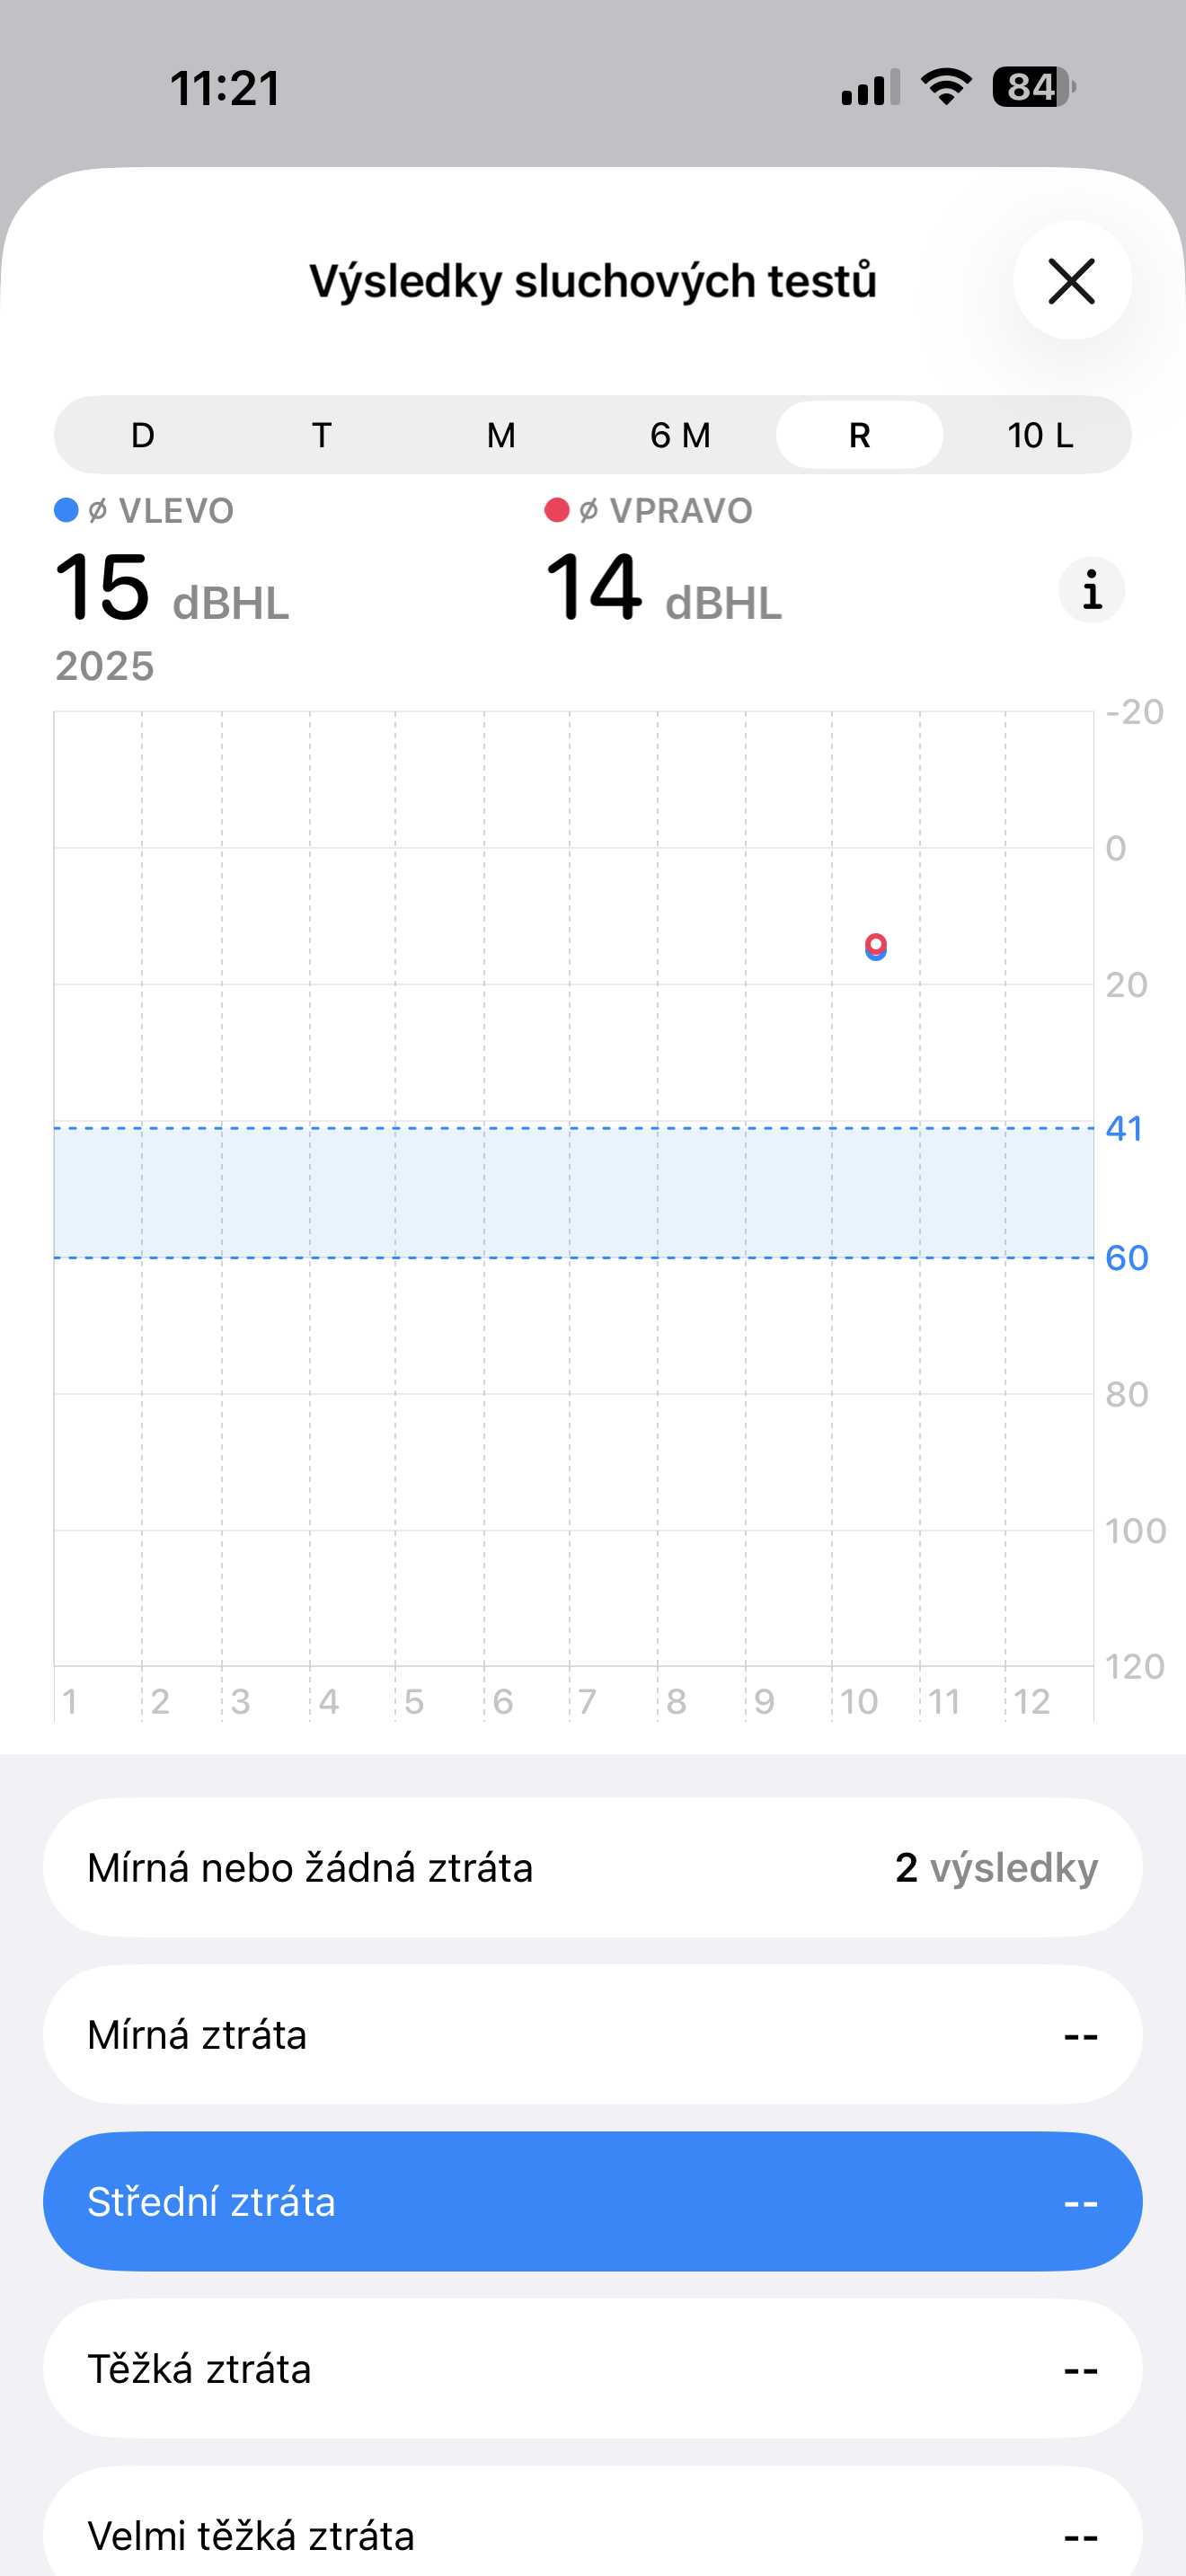Switch to the D time range tab

click(x=143, y=436)
